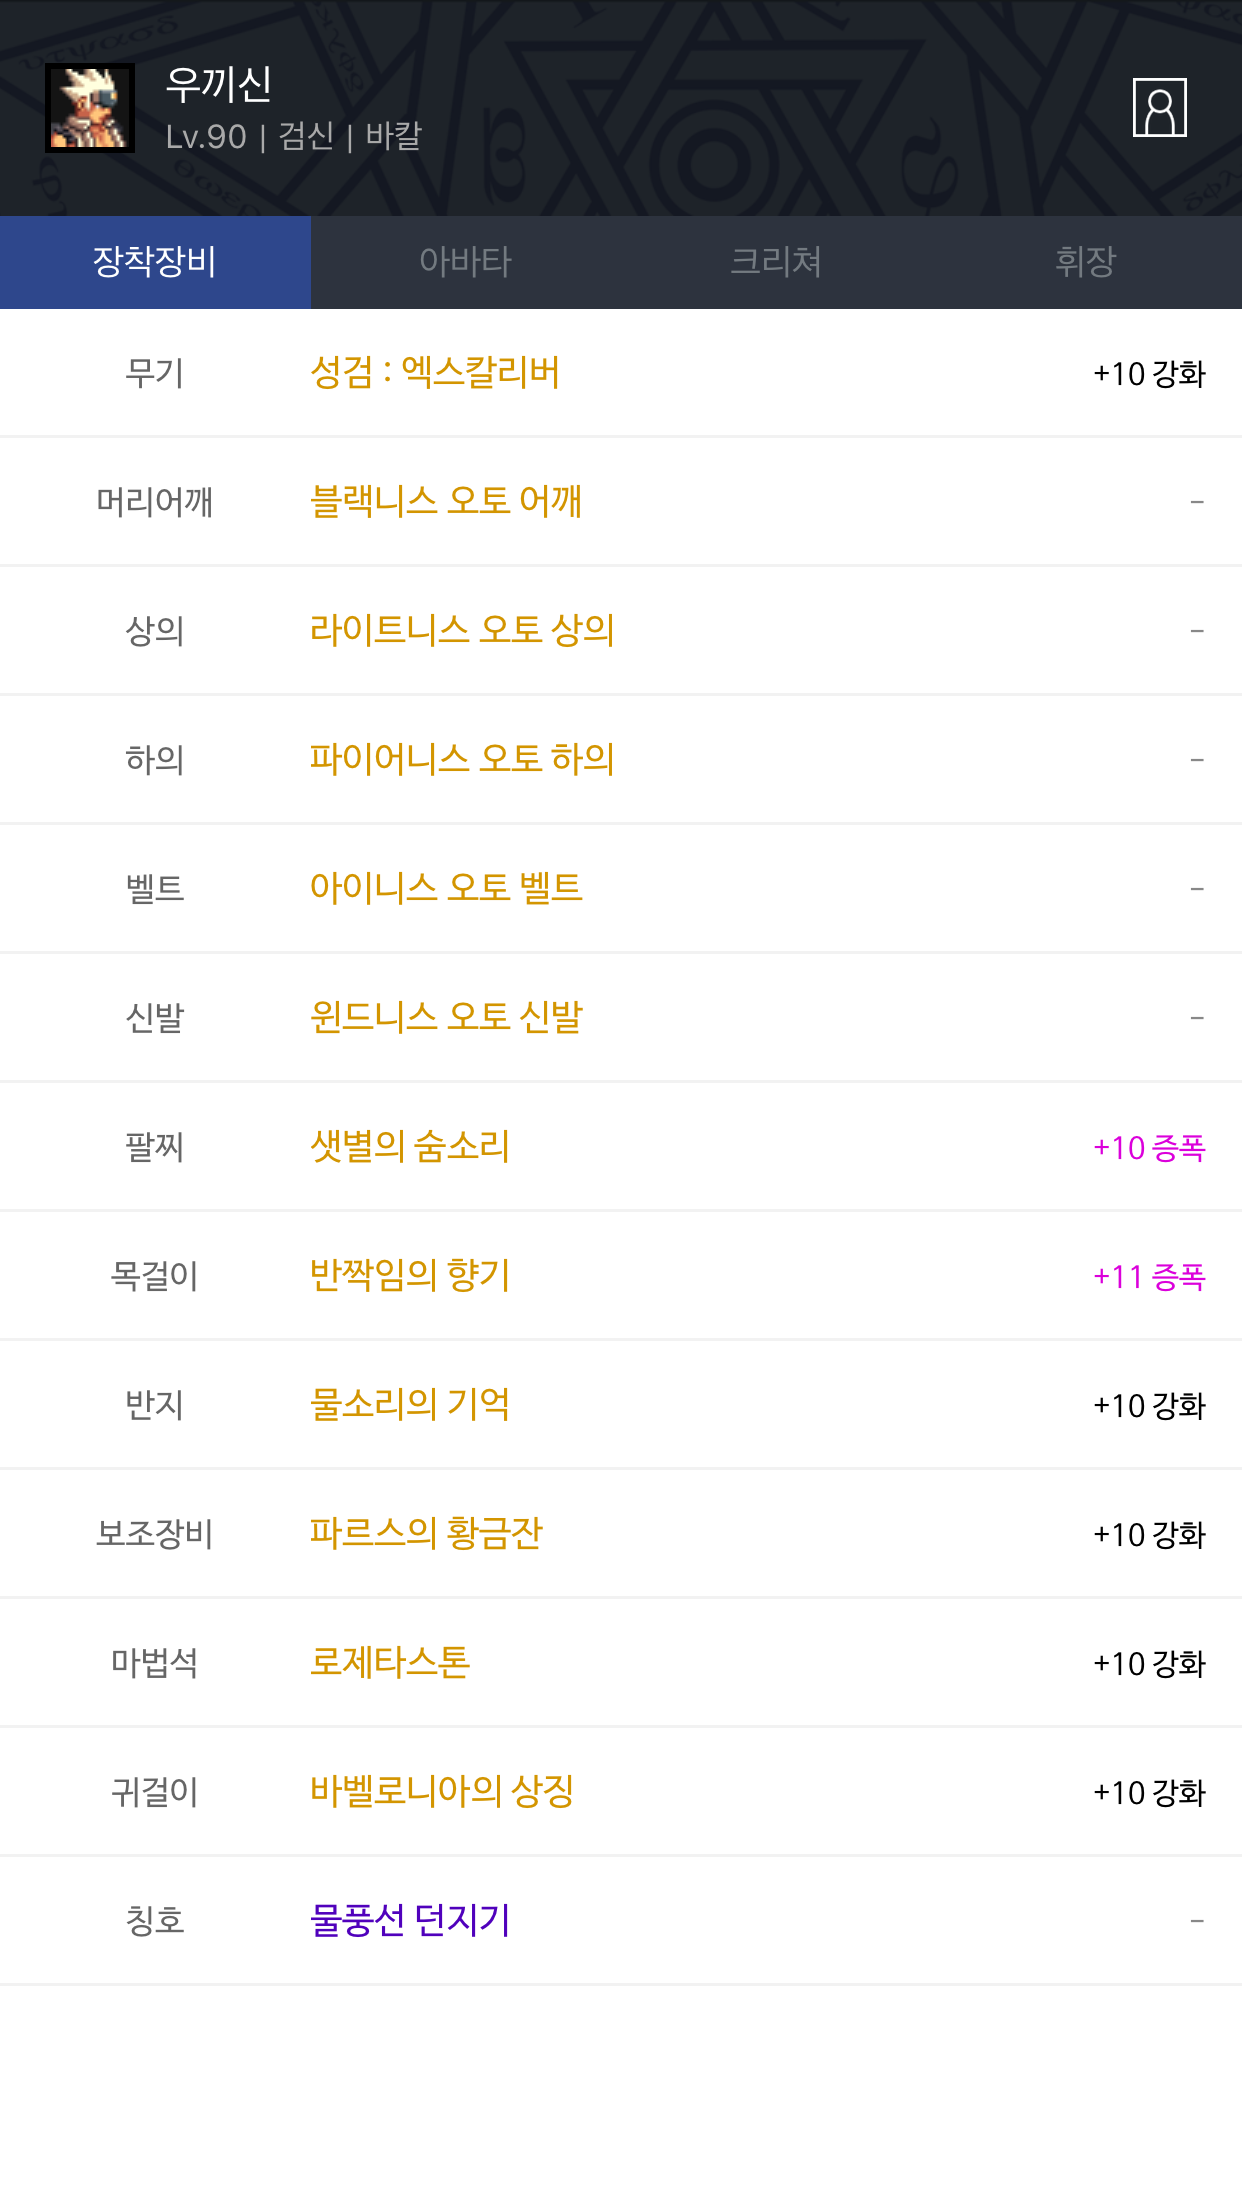View bracelet 샛별의 숨소리
The image size is (1242, 2208).
point(410,1146)
